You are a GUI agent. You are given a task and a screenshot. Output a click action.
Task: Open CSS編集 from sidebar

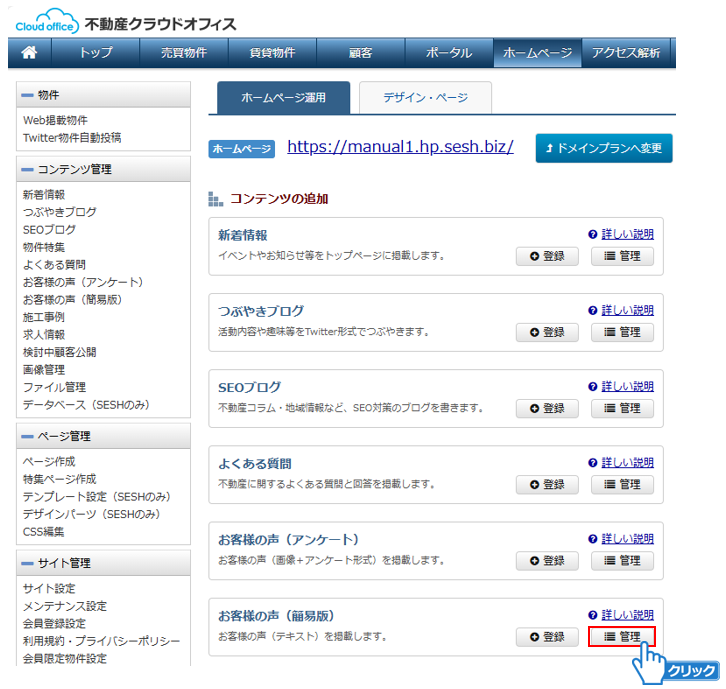[x=43, y=531]
